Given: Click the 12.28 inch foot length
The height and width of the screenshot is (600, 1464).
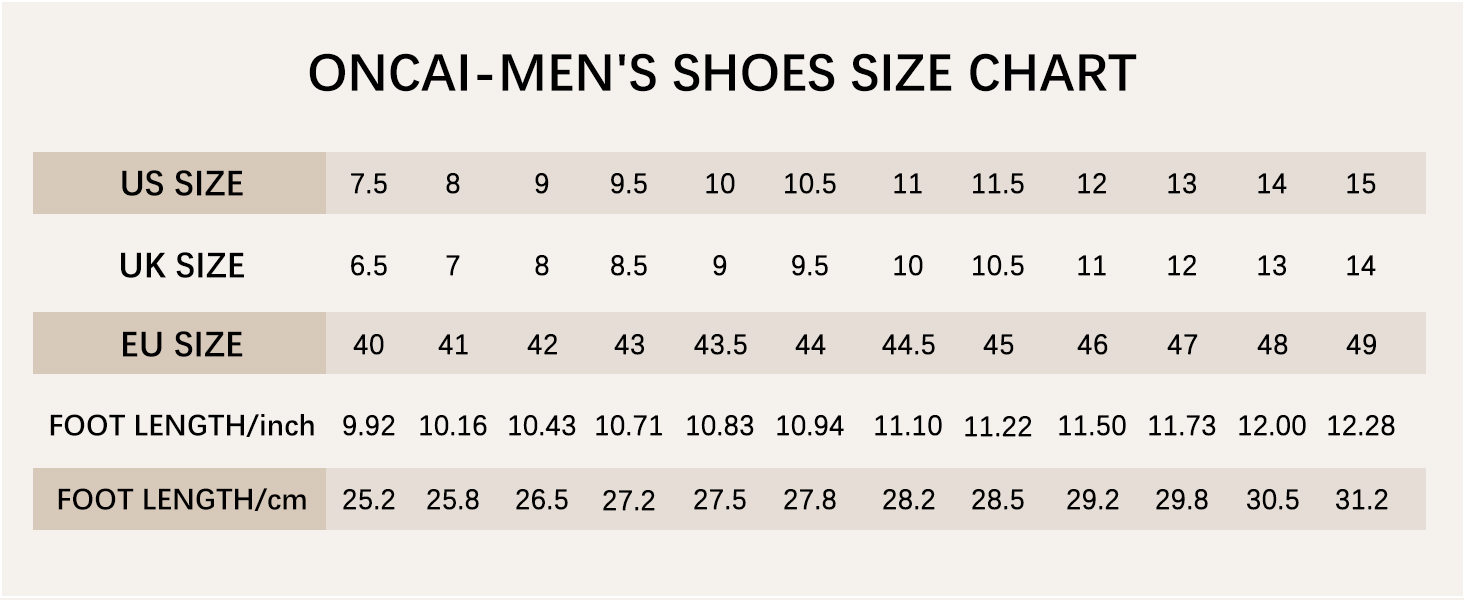Looking at the screenshot, I should point(1360,426).
